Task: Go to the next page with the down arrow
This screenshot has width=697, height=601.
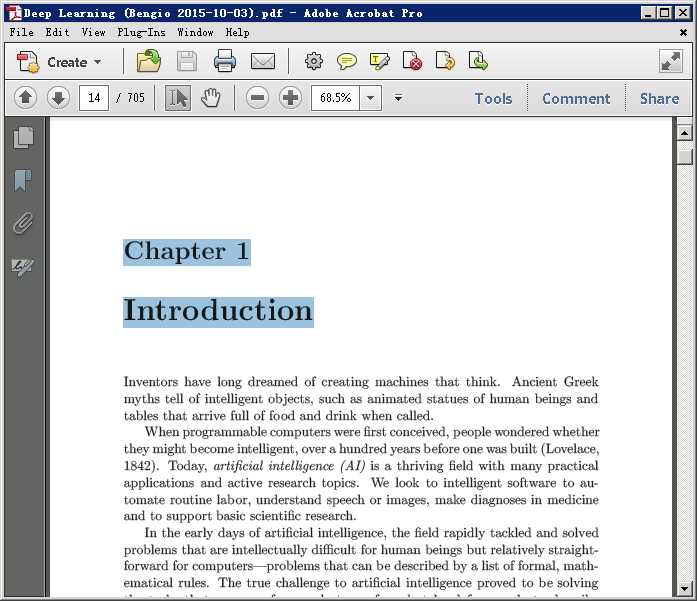Action: pyautogui.click(x=58, y=97)
